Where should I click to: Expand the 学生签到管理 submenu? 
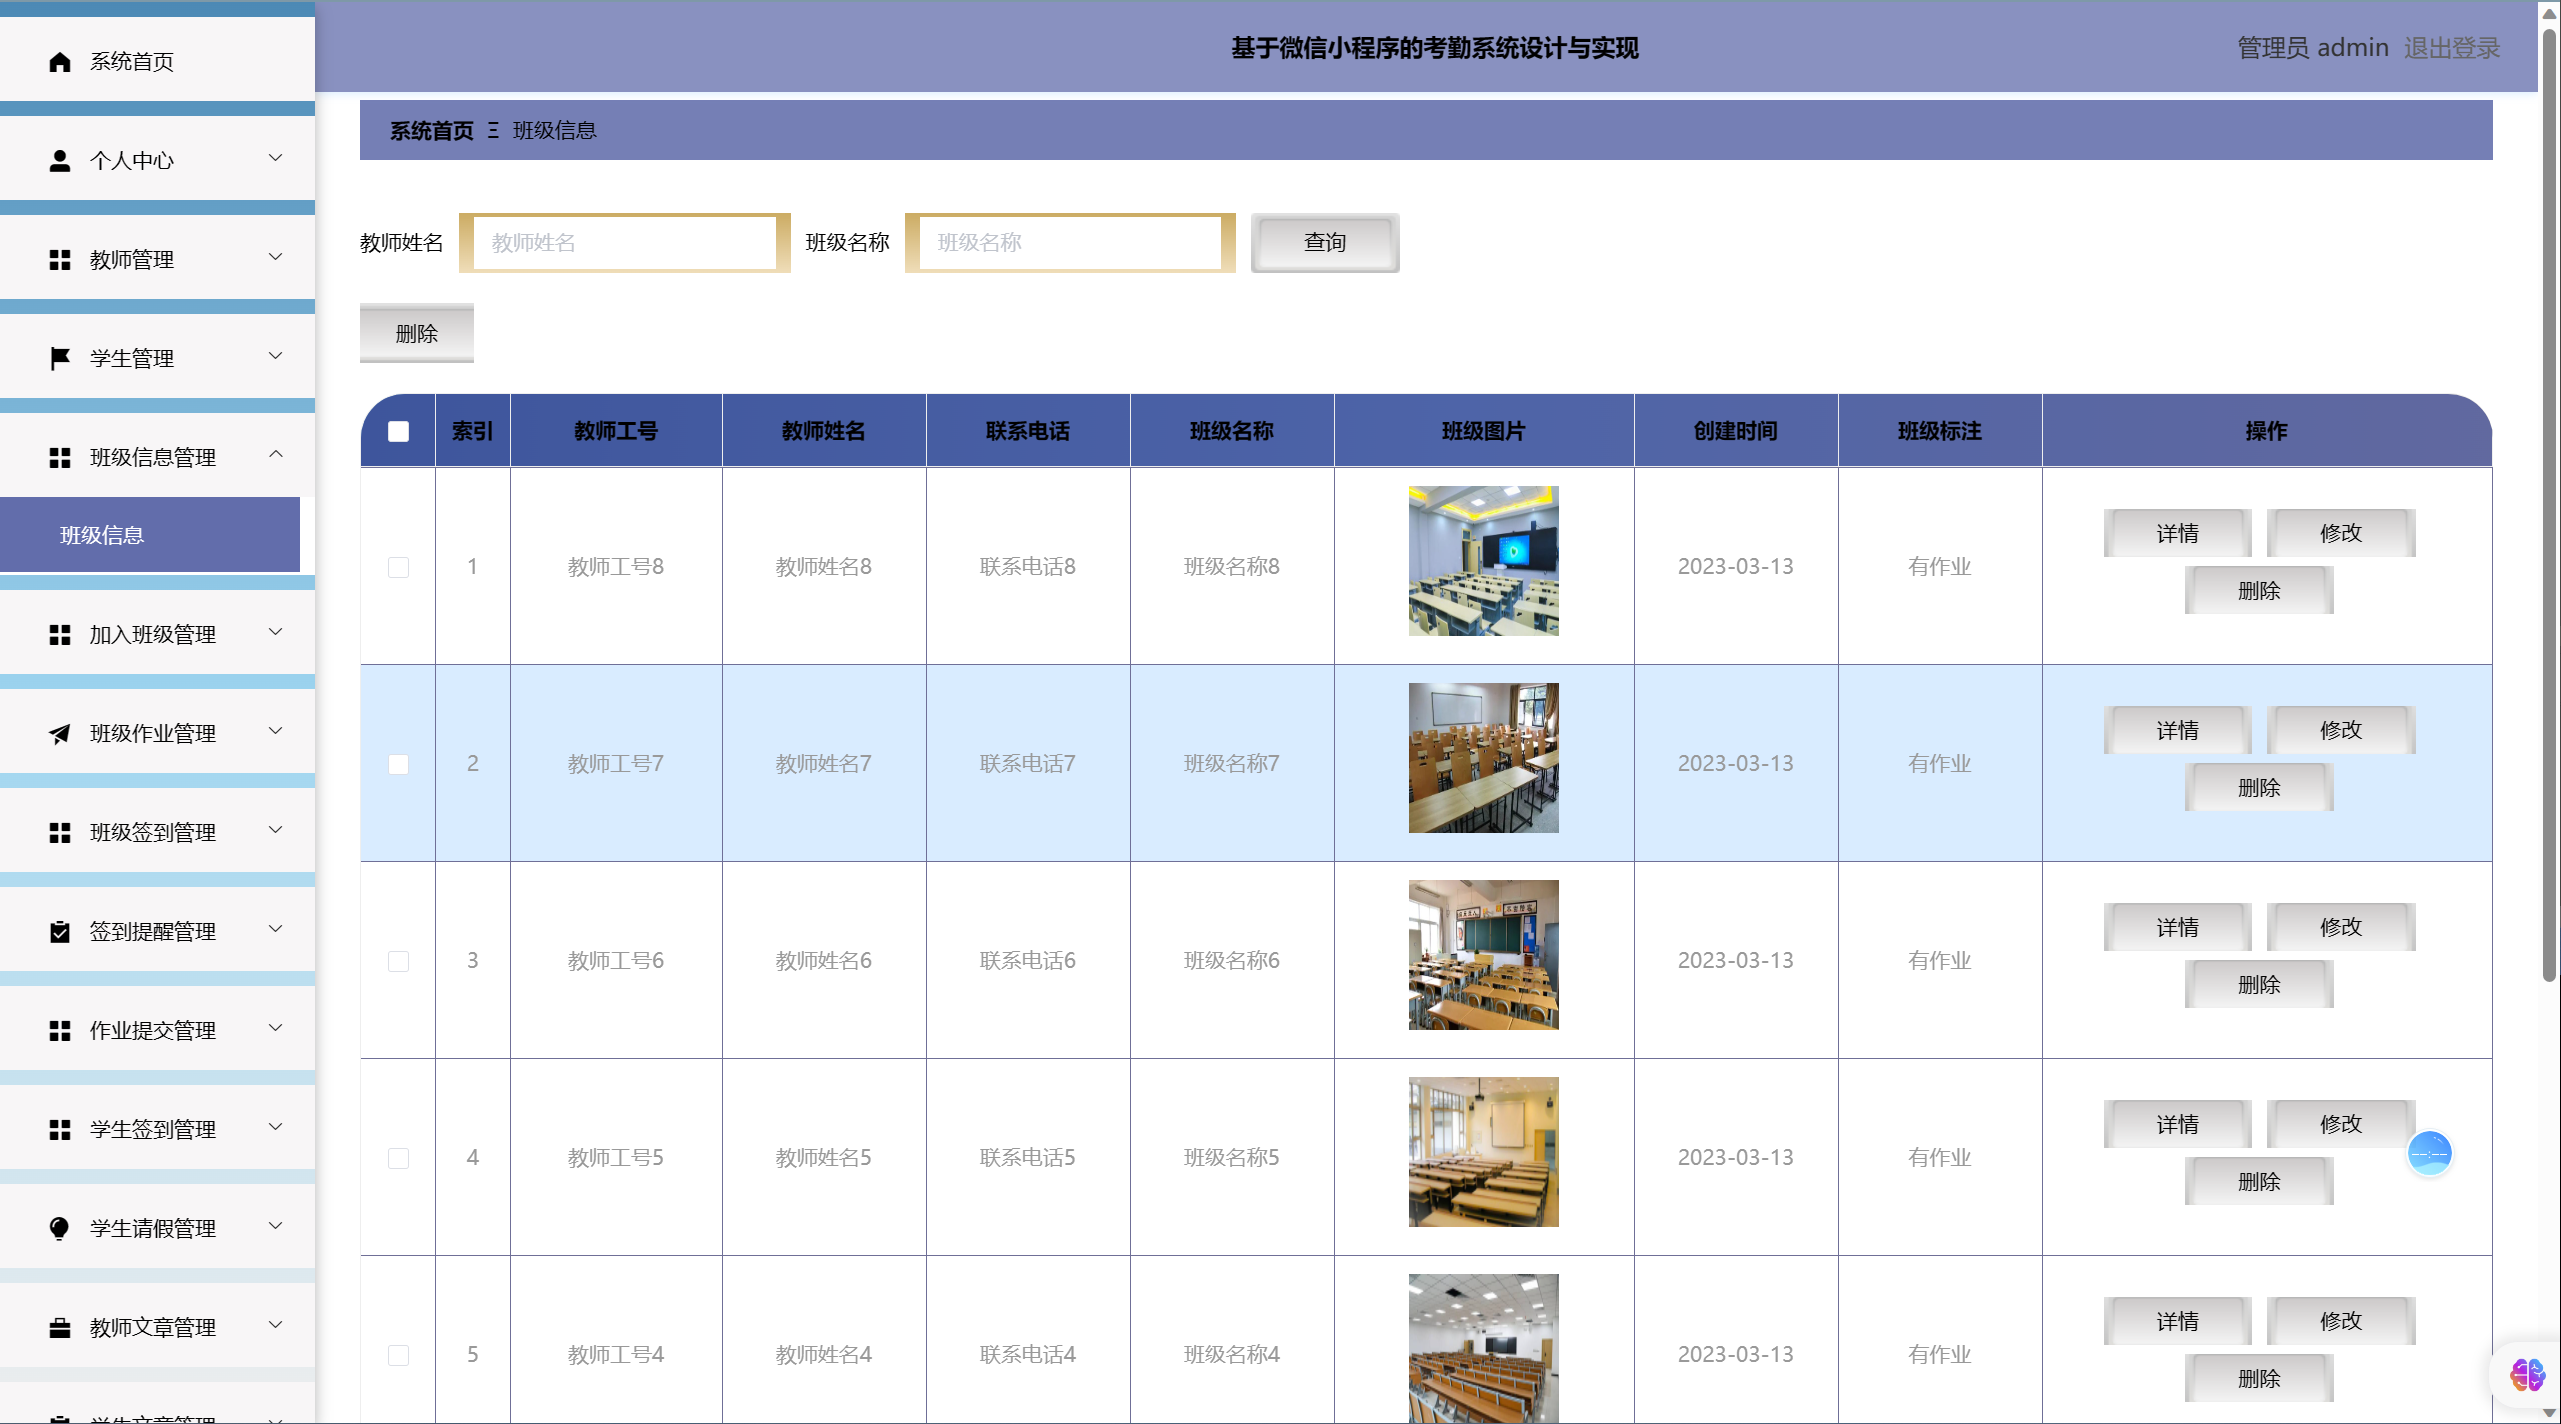[x=277, y=1128]
